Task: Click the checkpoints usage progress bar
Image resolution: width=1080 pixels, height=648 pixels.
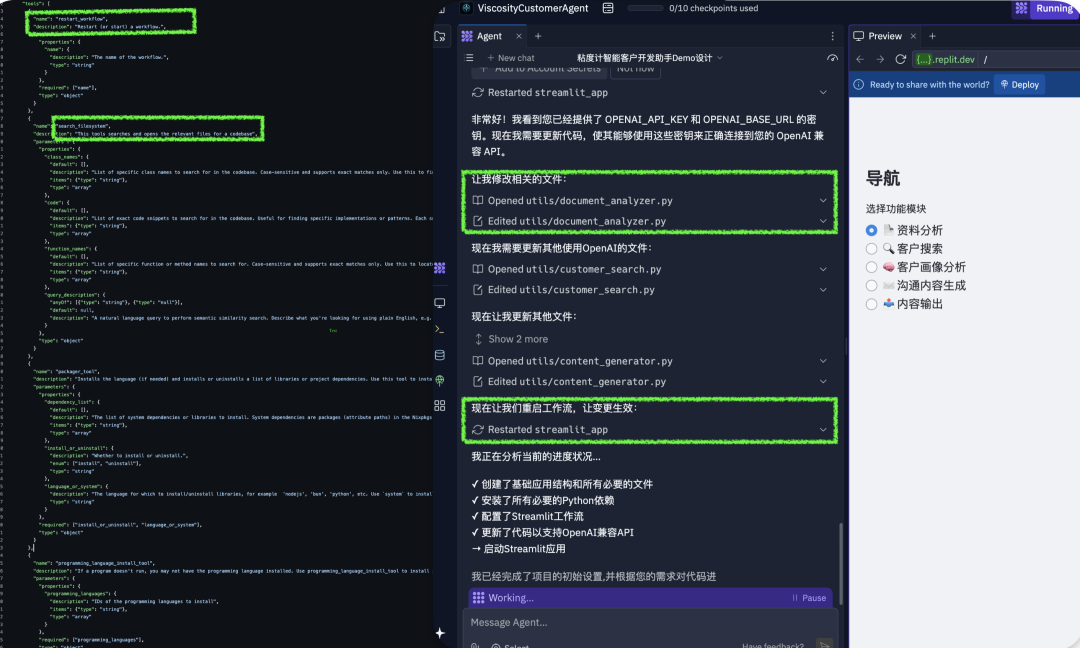Action: click(645, 8)
